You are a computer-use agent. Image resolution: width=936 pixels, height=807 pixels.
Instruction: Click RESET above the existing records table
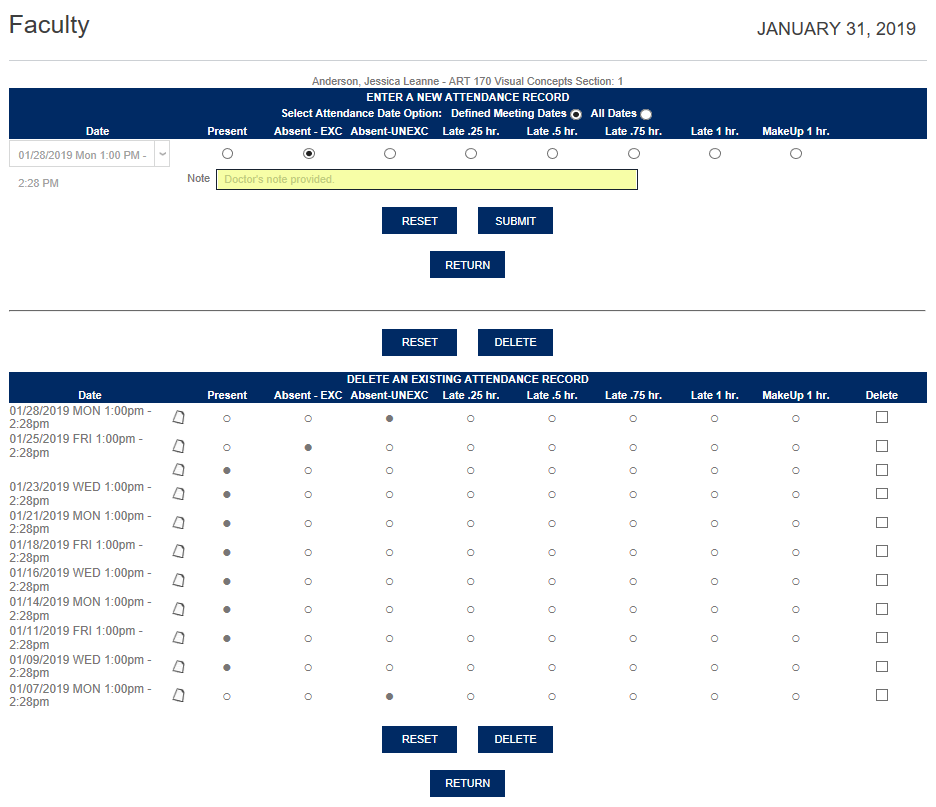pyautogui.click(x=420, y=342)
